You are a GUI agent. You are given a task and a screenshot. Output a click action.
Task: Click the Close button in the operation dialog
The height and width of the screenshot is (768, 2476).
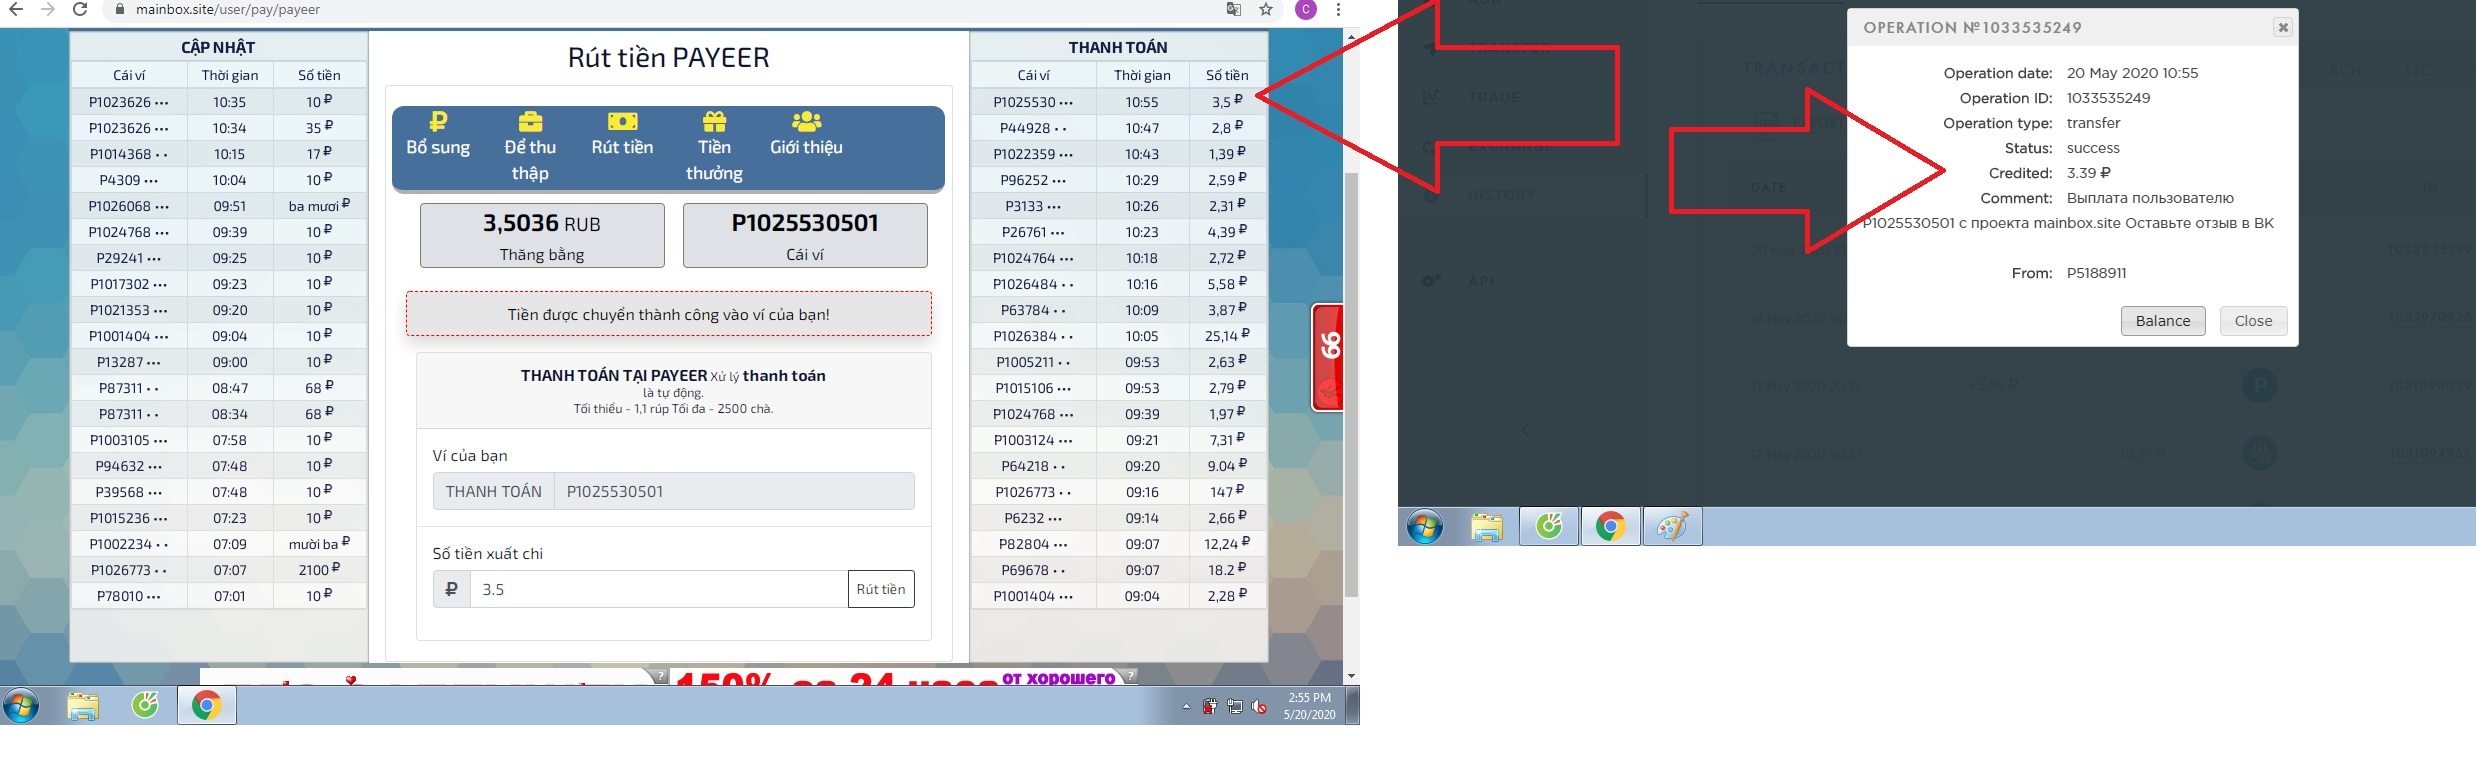[2253, 321]
